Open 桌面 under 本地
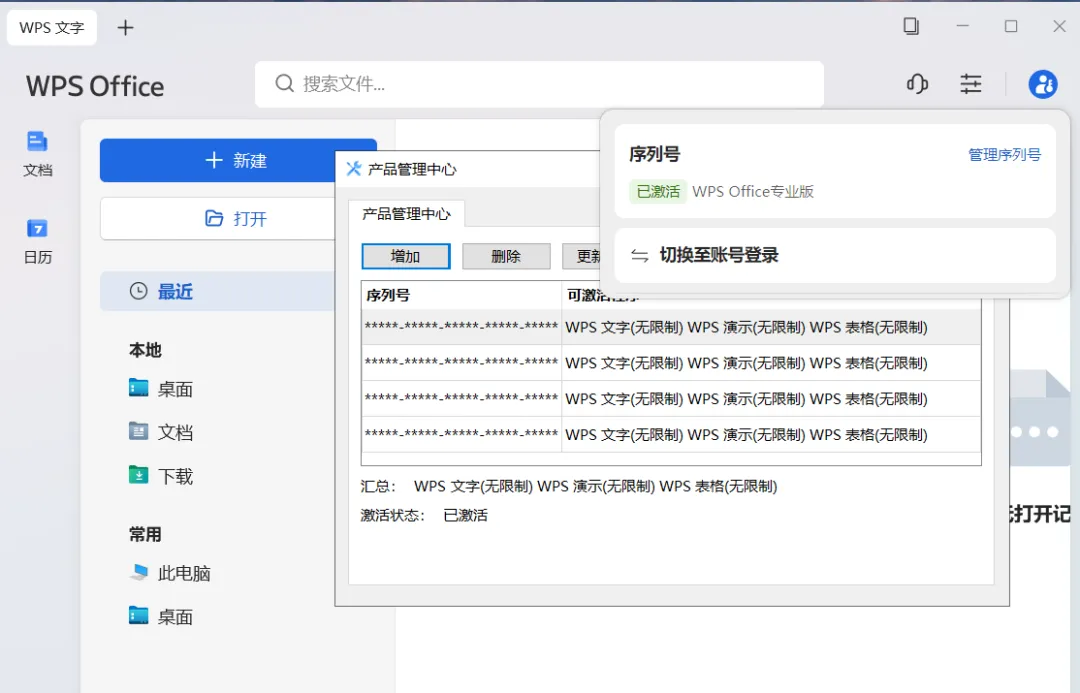 (161, 389)
